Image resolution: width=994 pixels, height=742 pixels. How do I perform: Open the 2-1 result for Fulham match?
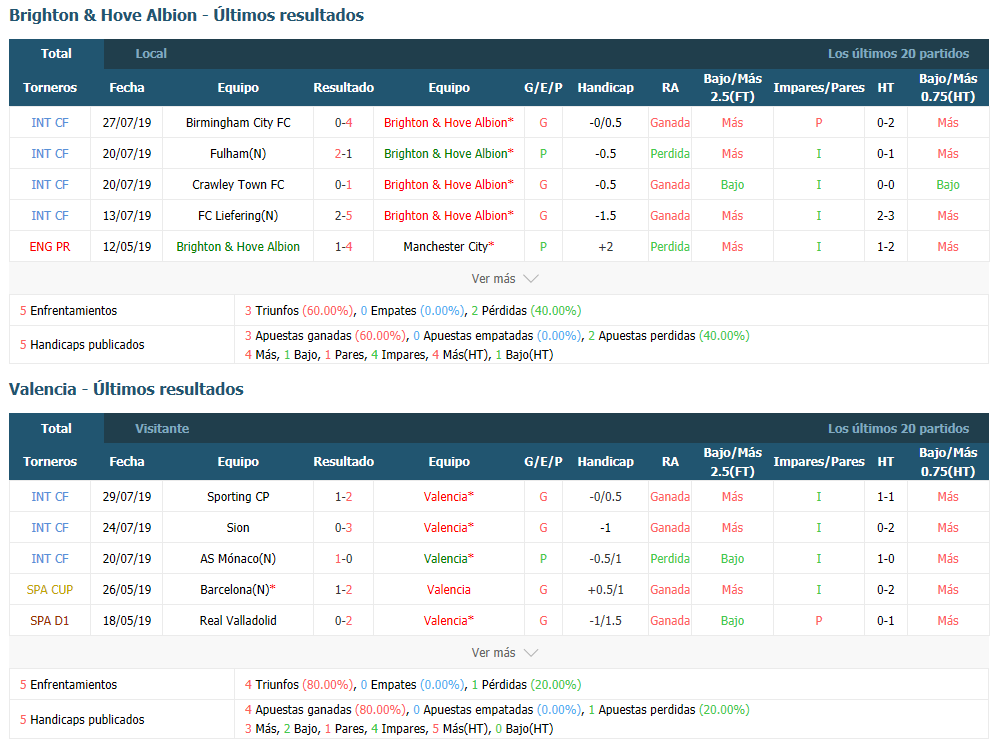click(x=343, y=153)
